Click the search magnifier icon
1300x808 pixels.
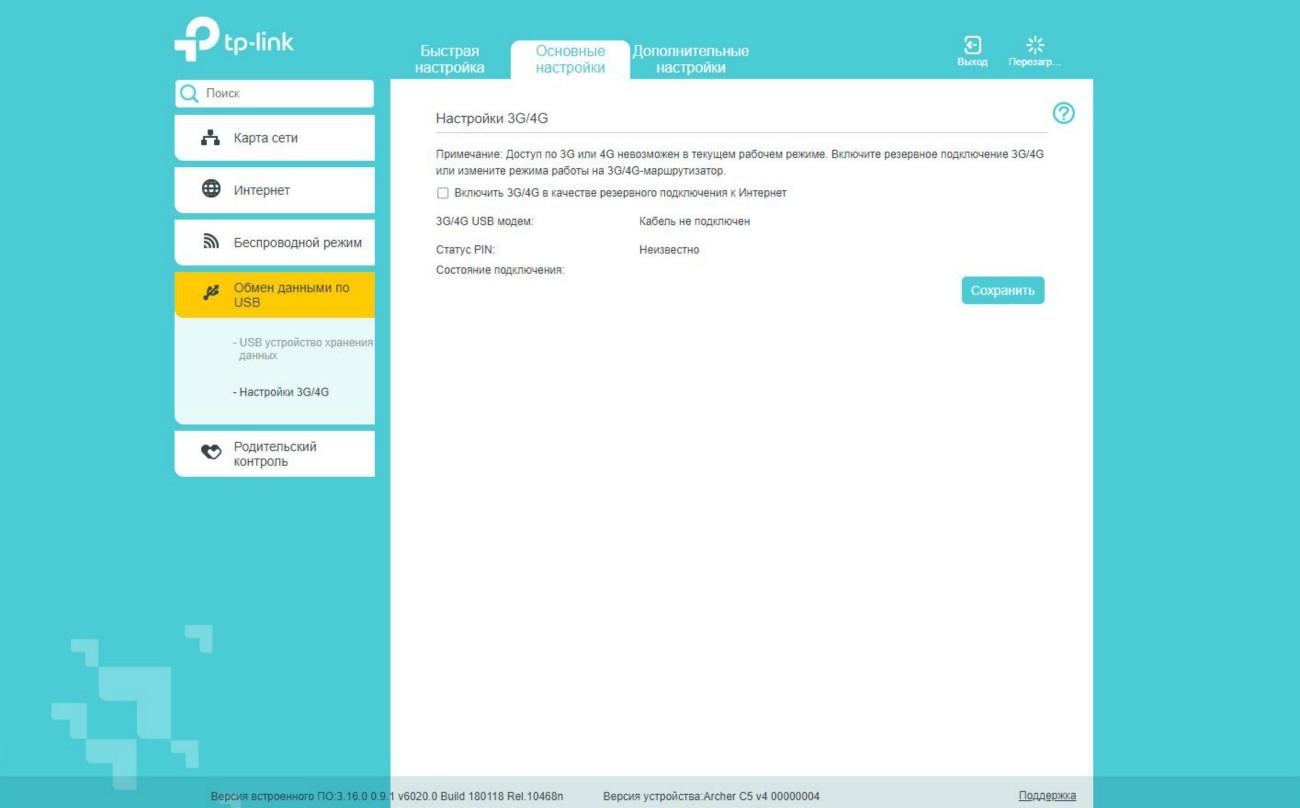(x=189, y=94)
